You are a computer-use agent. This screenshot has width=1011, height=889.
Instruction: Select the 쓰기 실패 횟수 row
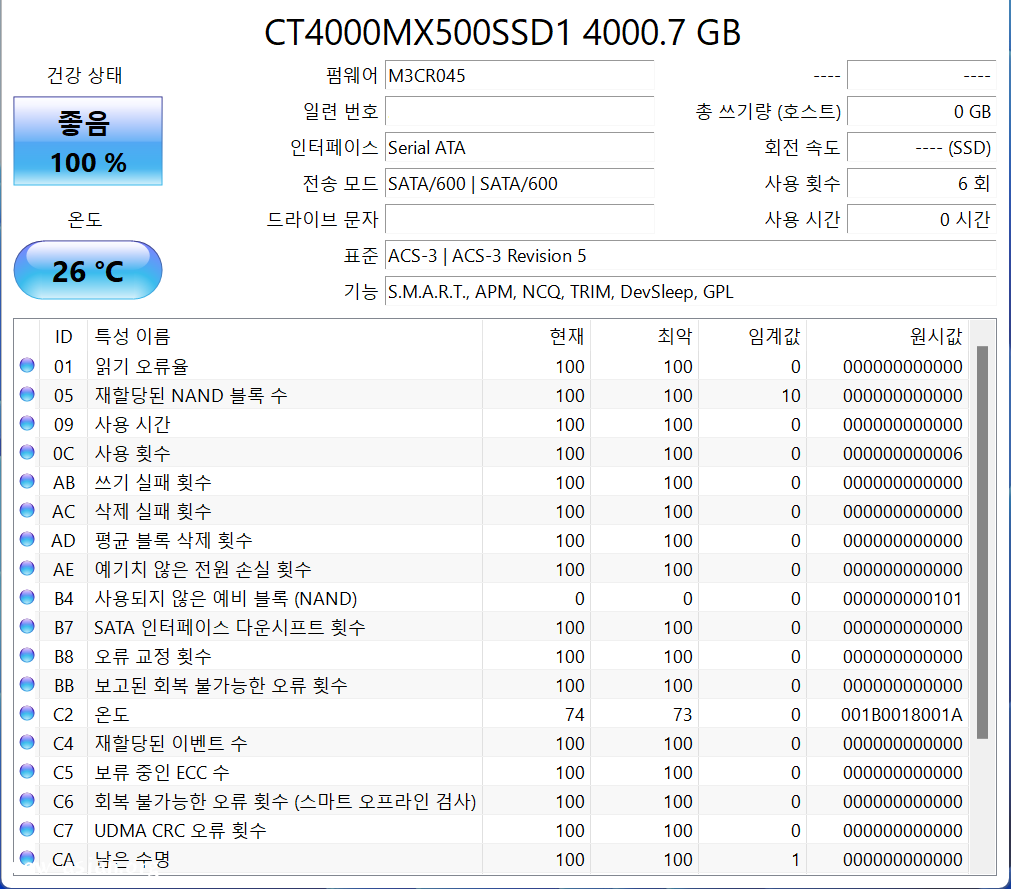tap(491, 482)
